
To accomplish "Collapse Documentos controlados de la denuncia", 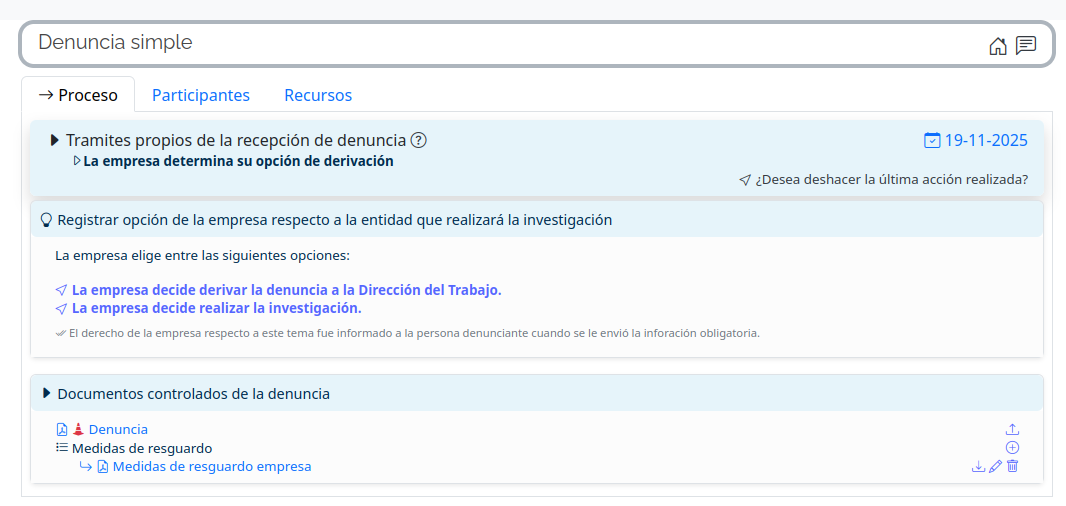I will tap(46, 394).
